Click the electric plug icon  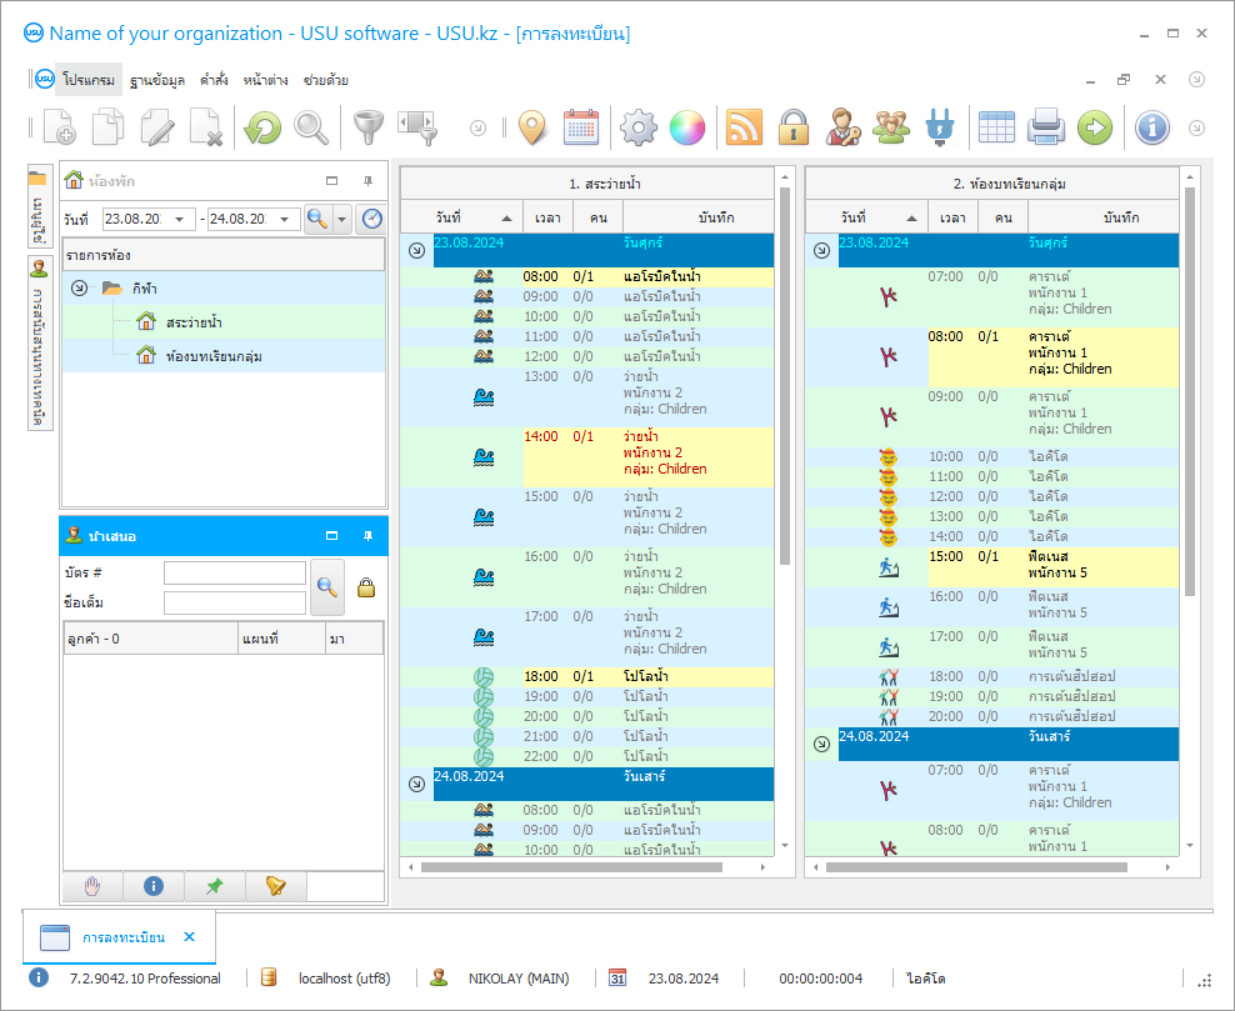pos(939,128)
